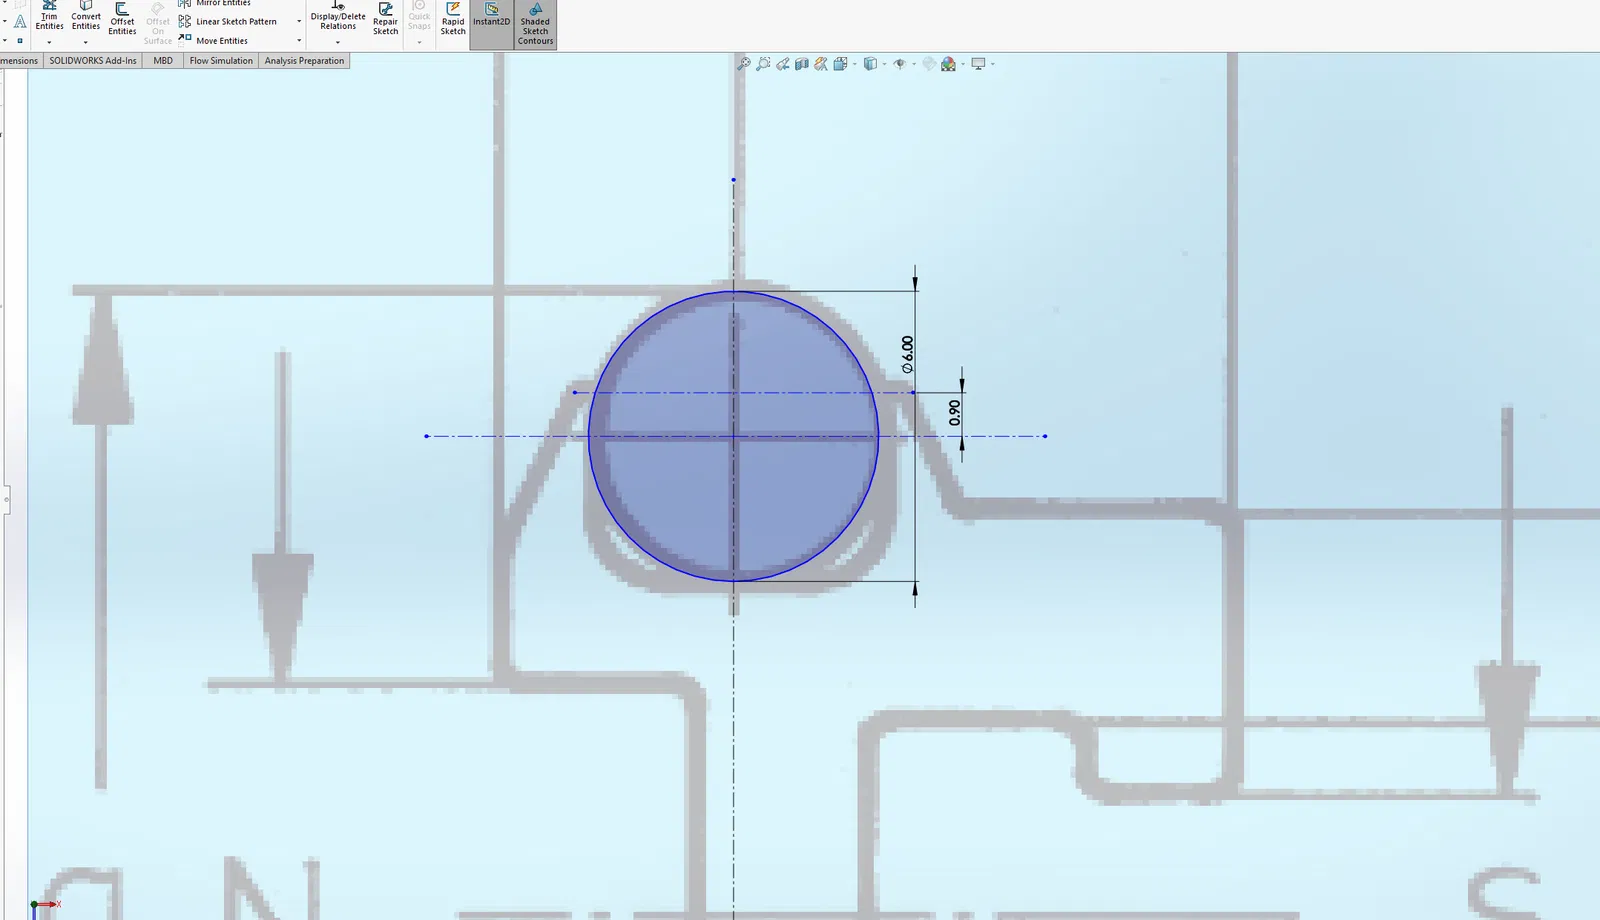
Task: Switch to the SOLIDWORKS Add-Ins tab
Action: (93, 61)
